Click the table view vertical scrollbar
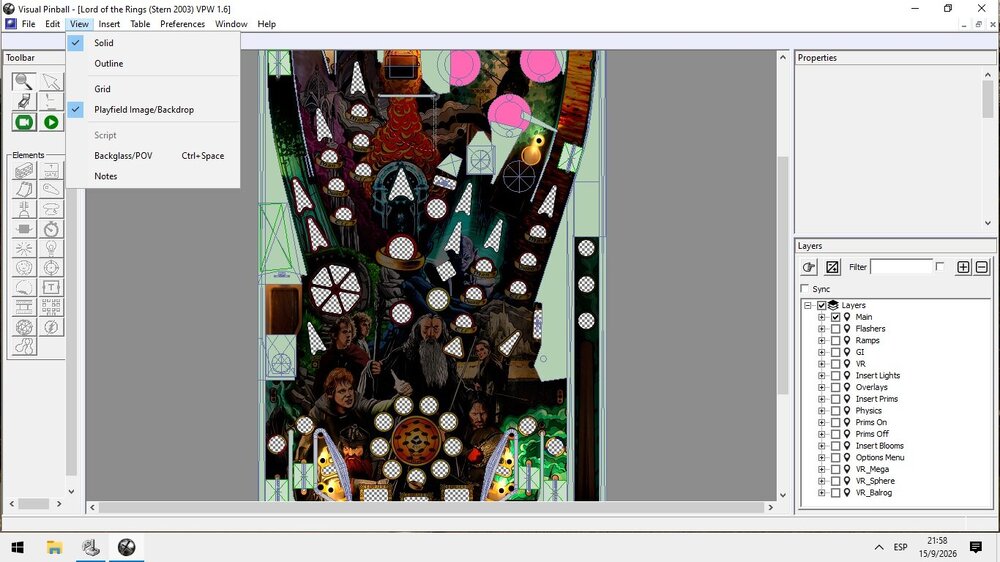This screenshot has width=1000, height=562. pos(783,276)
